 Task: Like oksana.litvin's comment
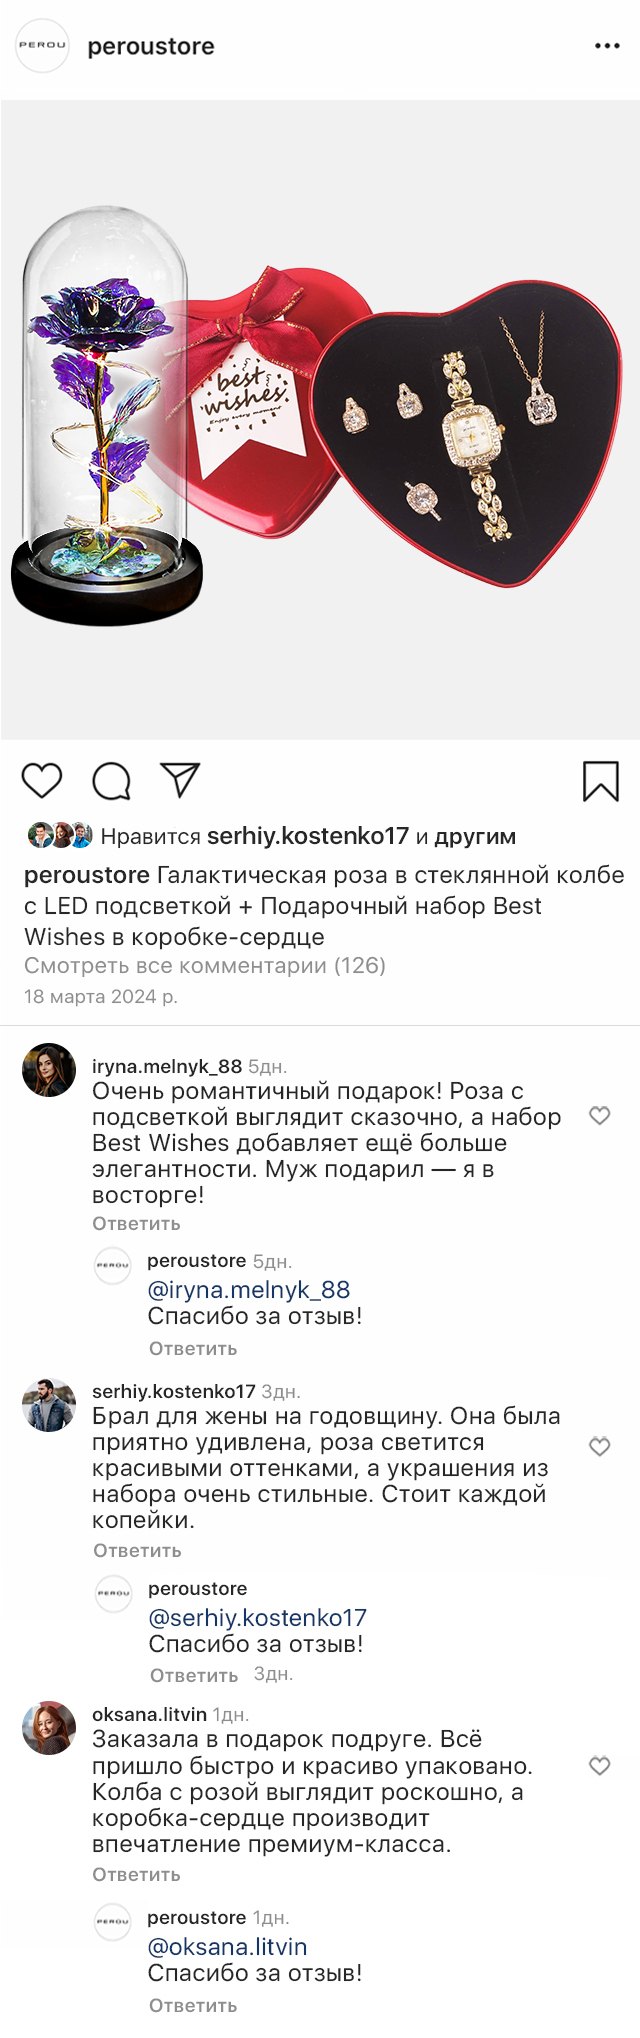click(x=599, y=1767)
